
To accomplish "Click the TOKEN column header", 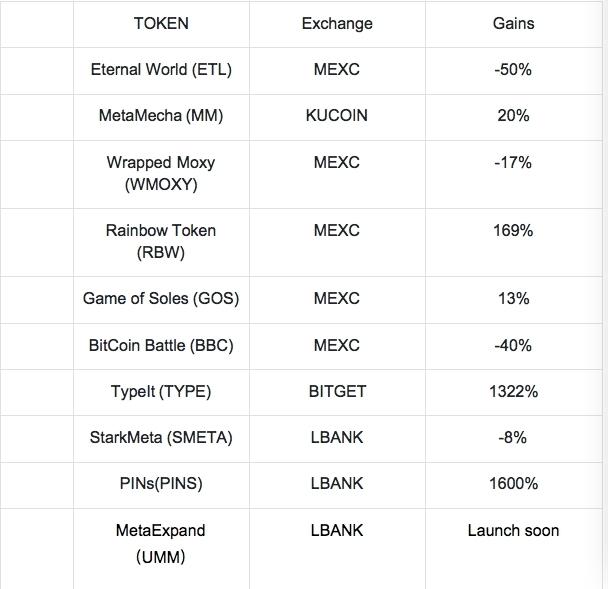I will (161, 23).
